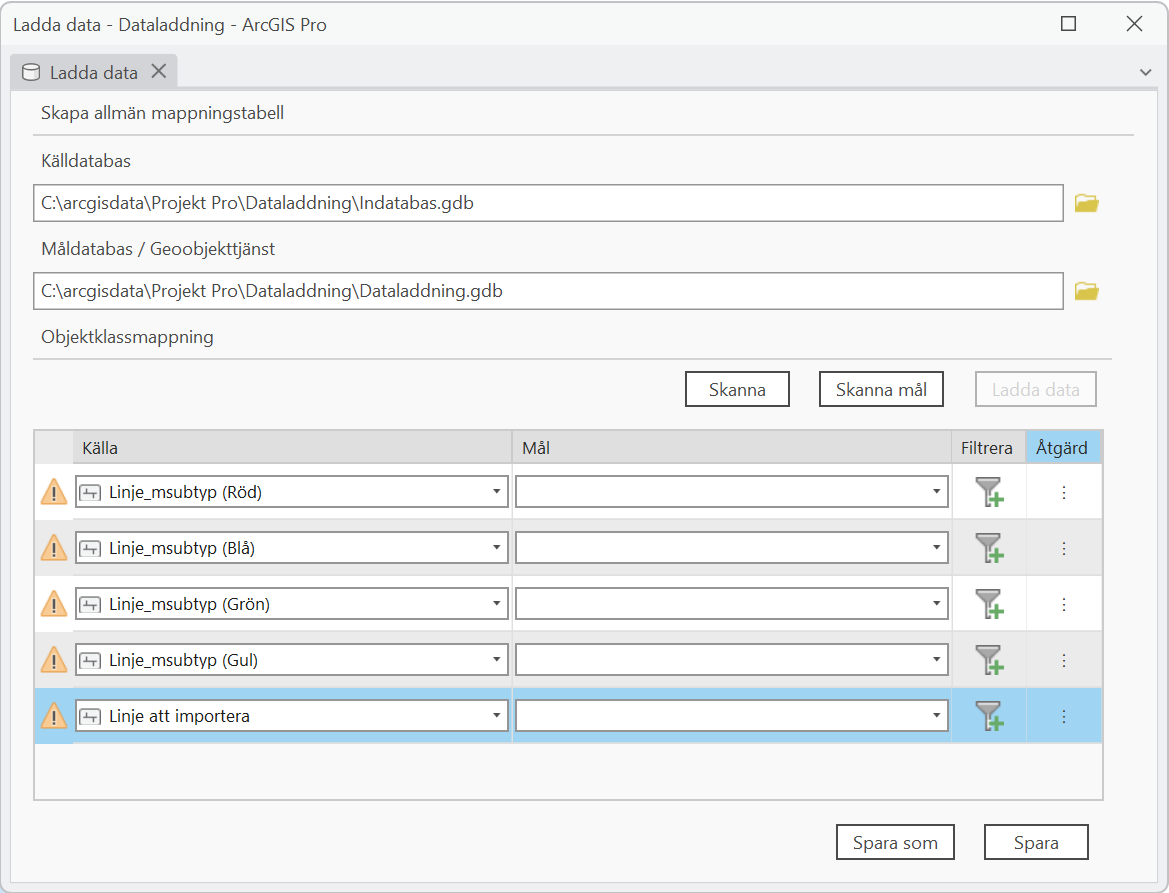1169x893 pixels.
Task: Add filter for Linje_msubtyp (Grön) row
Action: [x=988, y=604]
